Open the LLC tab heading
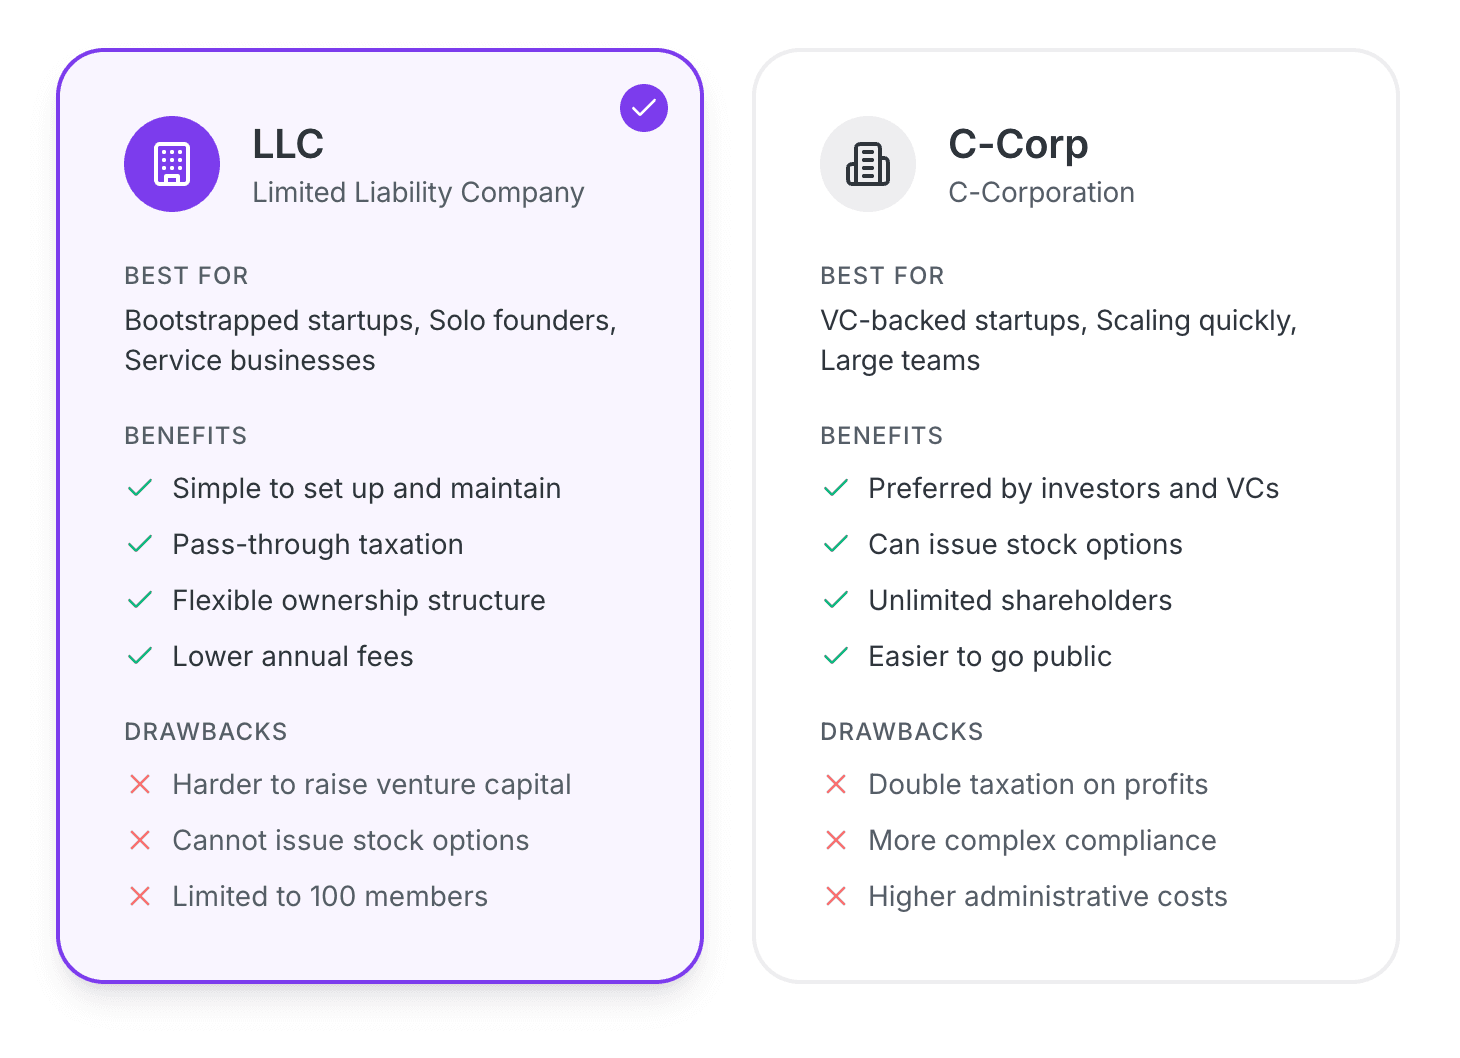This screenshot has height=1058, width=1460. [x=288, y=144]
